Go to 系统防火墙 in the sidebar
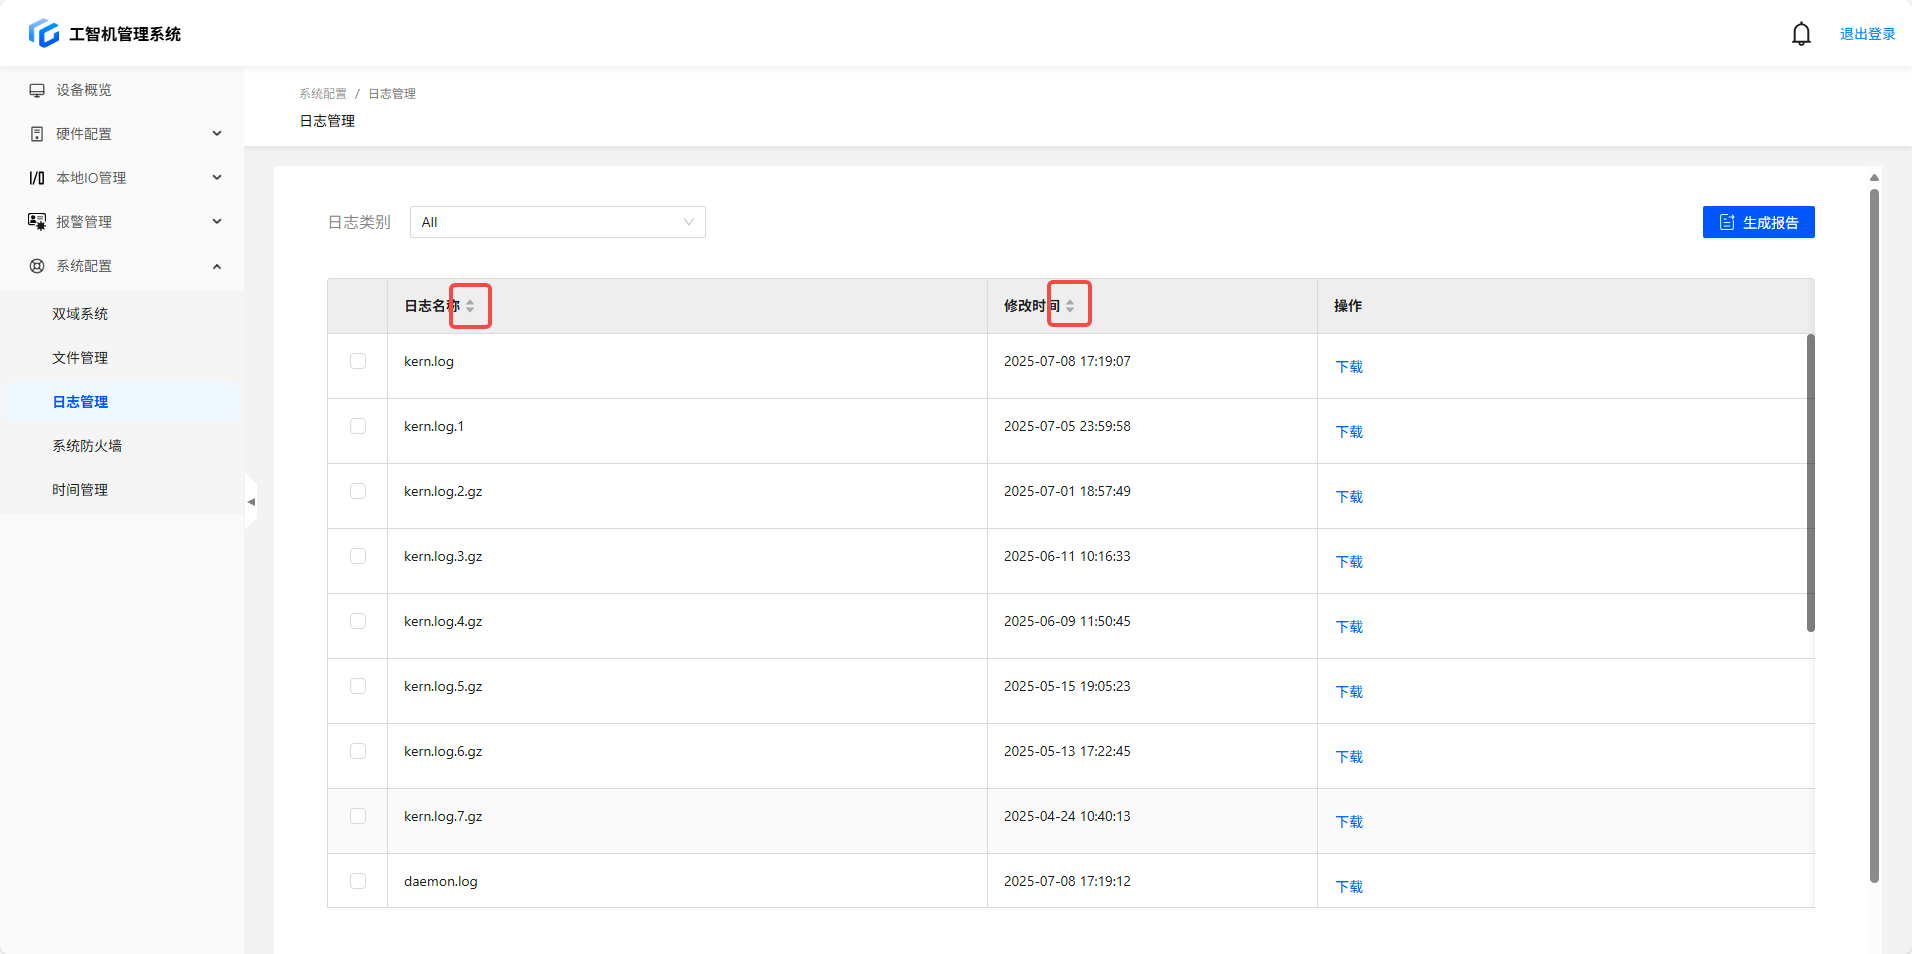Viewport: 1912px width, 954px height. pyautogui.click(x=87, y=446)
